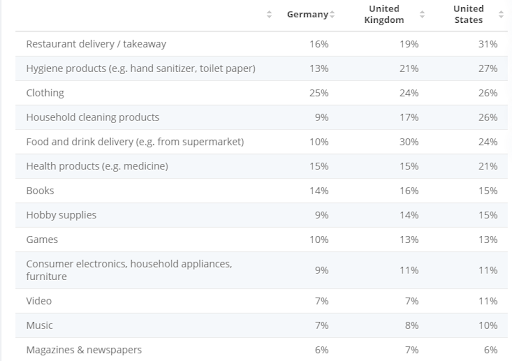Viewport: 512px width, 361px height.
Task: Select the Music row
Action: (x=261, y=325)
